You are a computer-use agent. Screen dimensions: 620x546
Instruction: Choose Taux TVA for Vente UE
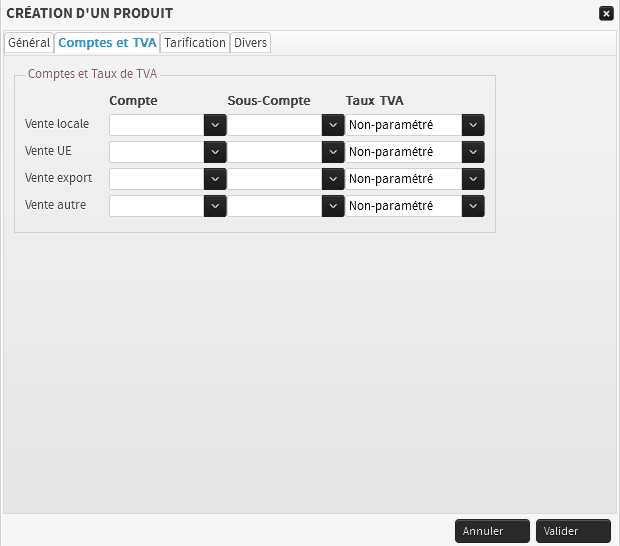[x=415, y=152]
